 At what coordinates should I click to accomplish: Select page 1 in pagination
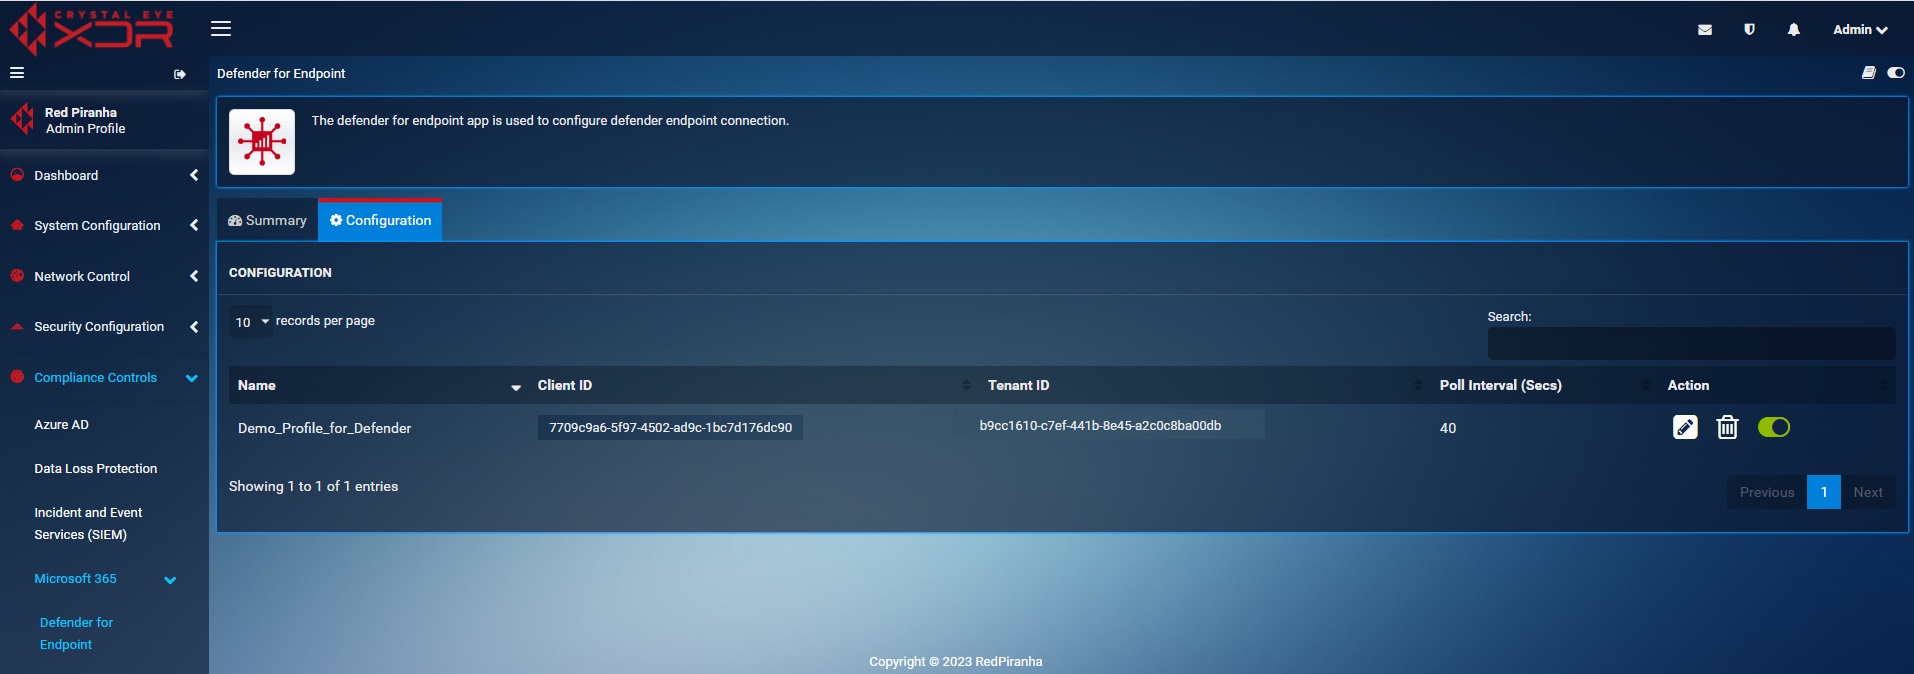click(x=1824, y=493)
